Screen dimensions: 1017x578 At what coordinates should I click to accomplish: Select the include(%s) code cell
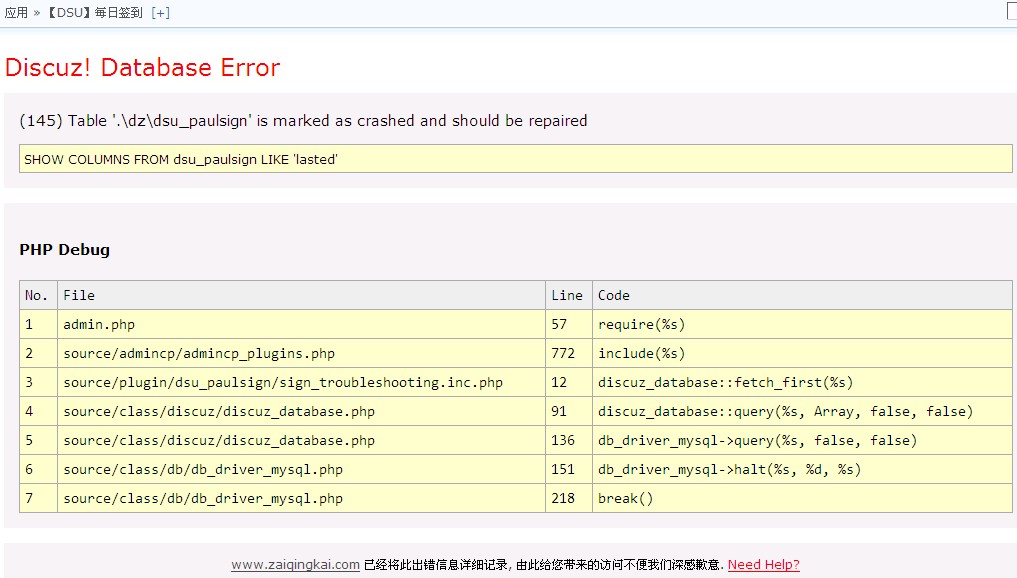click(802, 354)
